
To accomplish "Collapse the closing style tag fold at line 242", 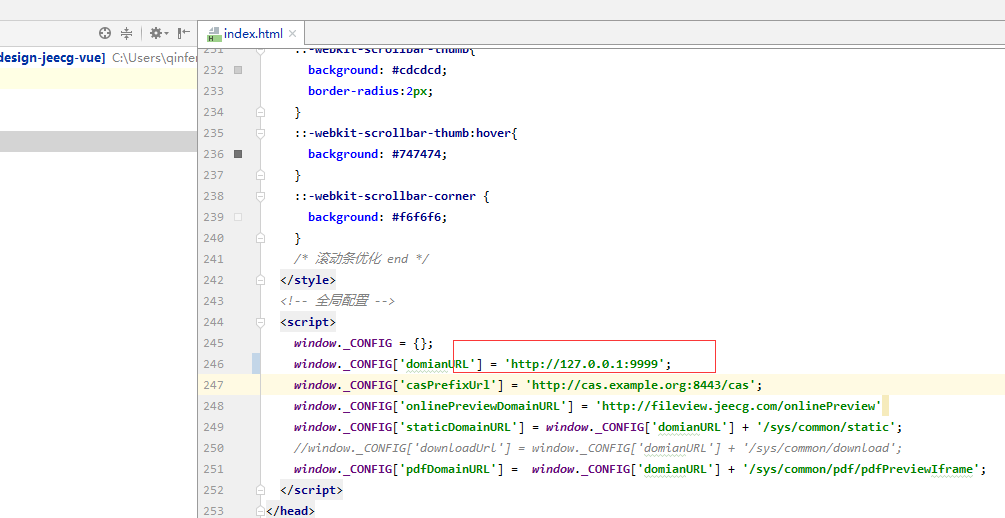I will point(260,280).
